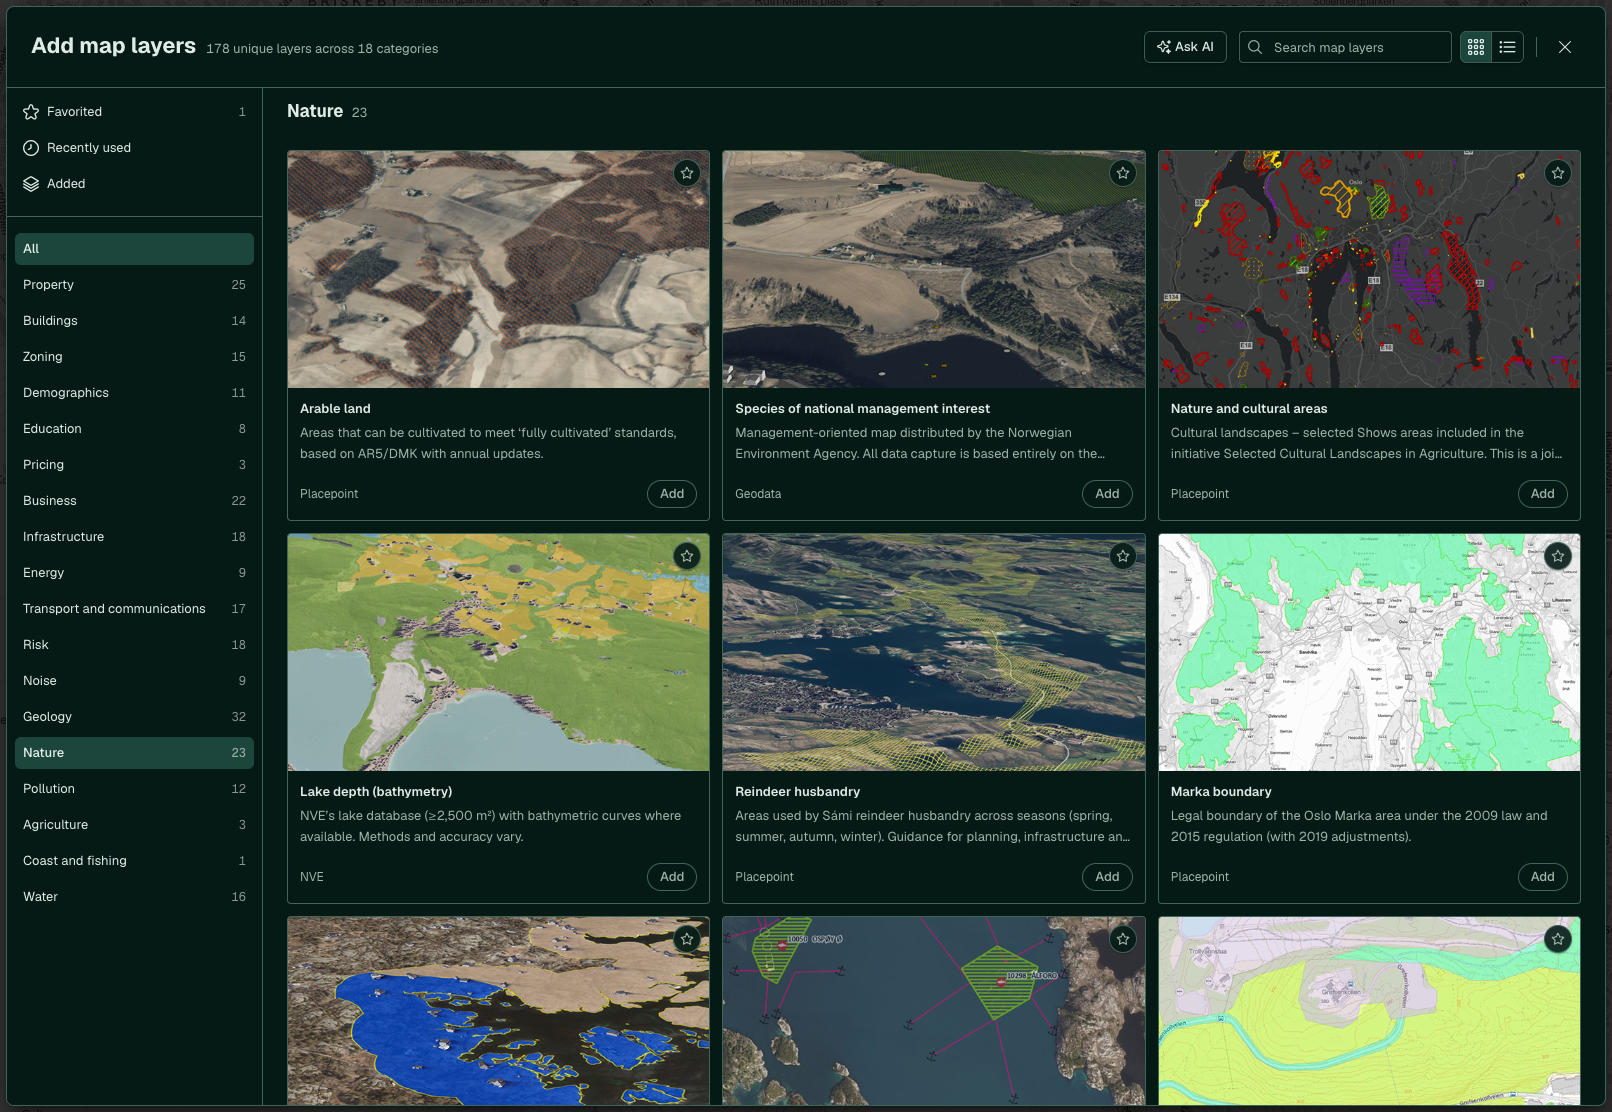Click the 'Reindeer husbandry' card title
The width and height of the screenshot is (1612, 1112).
point(797,792)
